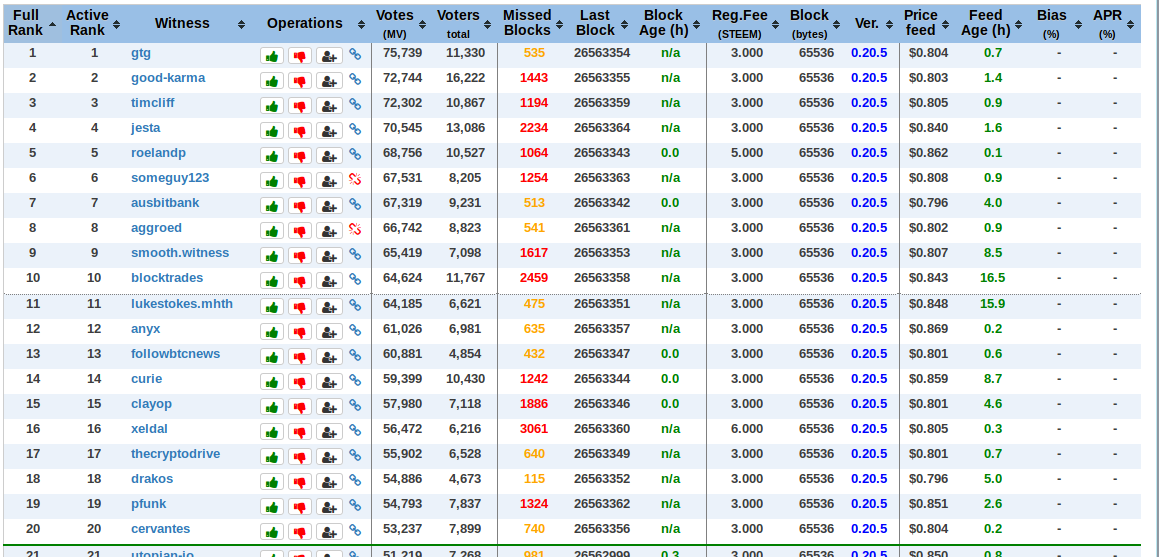The height and width of the screenshot is (557, 1159).
Task: Open cervantes witness link
Action: (160, 529)
